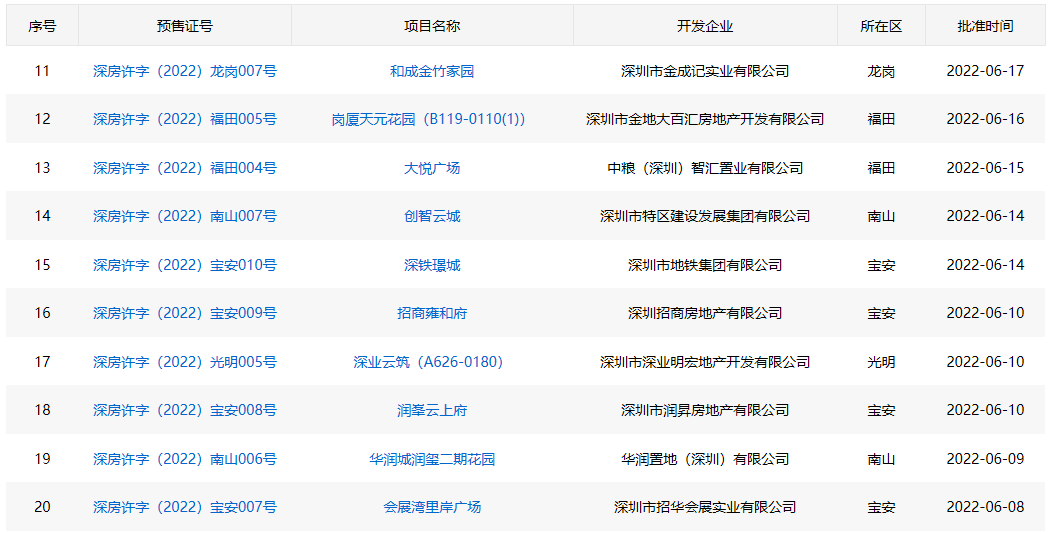Click approval date 2022-06-16
The image size is (1050, 534).
click(985, 119)
